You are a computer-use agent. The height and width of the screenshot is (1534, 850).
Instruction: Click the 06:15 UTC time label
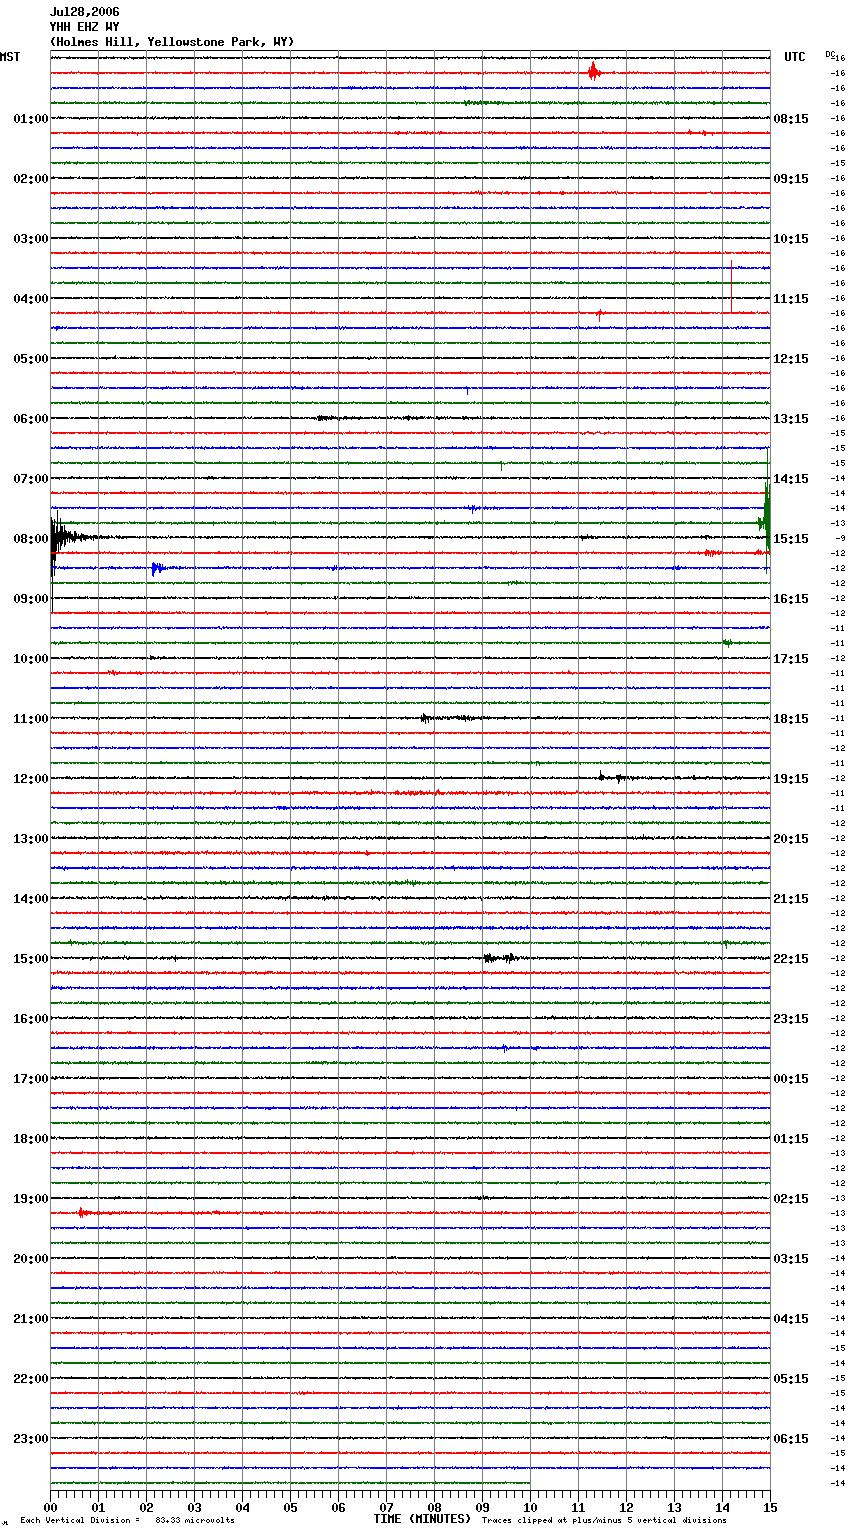pyautogui.click(x=791, y=1439)
